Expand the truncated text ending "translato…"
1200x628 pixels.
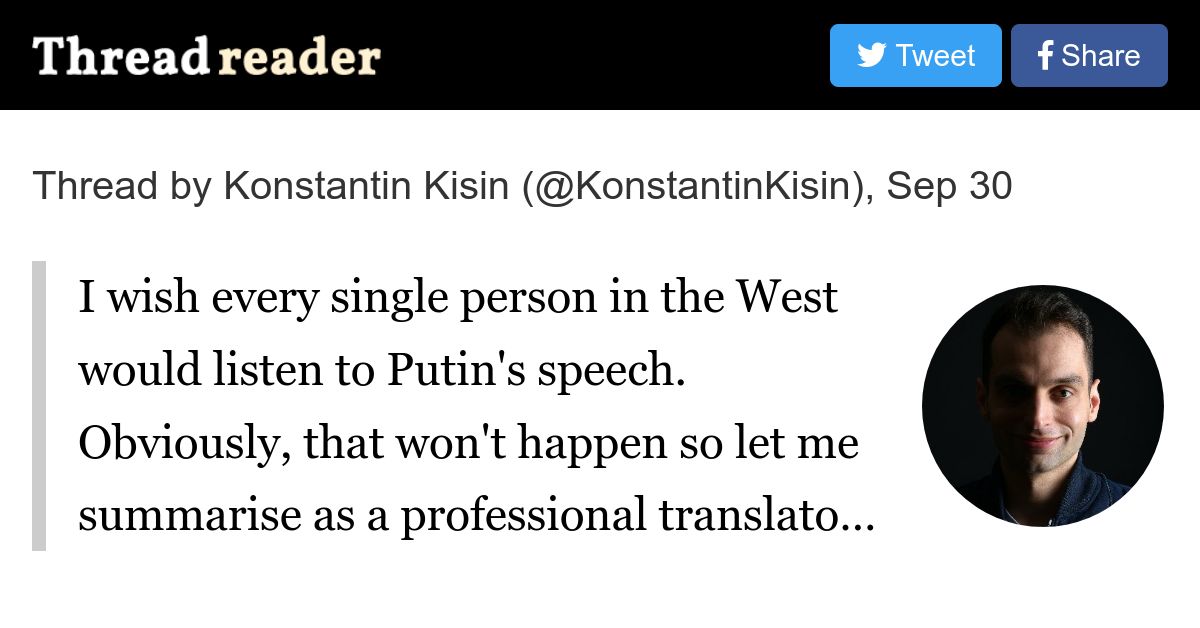[x=477, y=516]
